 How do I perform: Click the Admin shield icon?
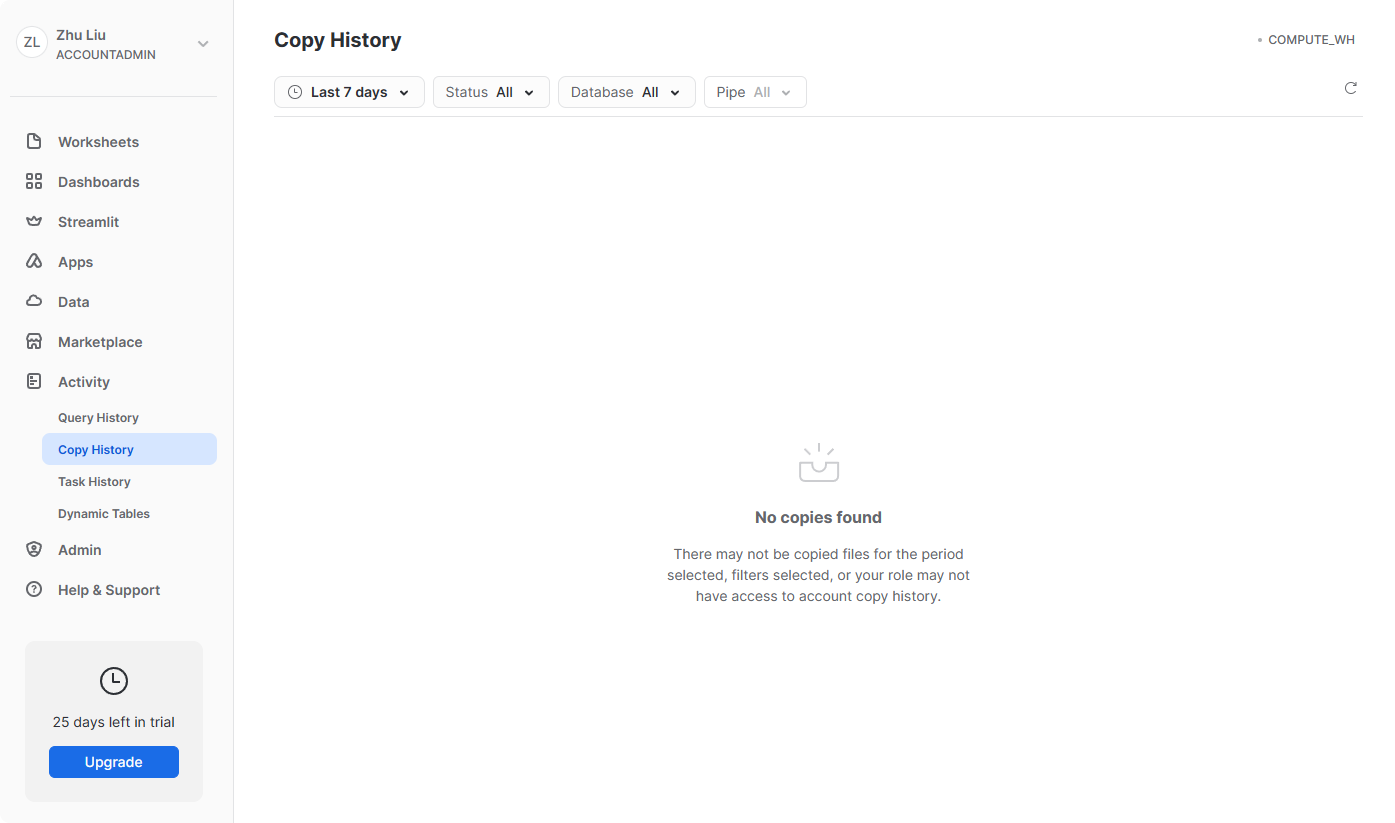coord(34,550)
